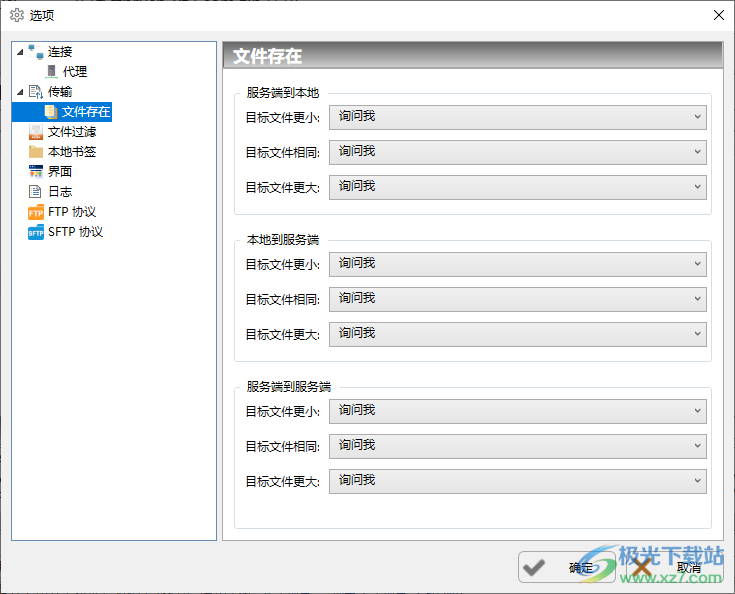Click the orange FTP protocol icon
The width and height of the screenshot is (735, 594).
pyautogui.click(x=36, y=212)
